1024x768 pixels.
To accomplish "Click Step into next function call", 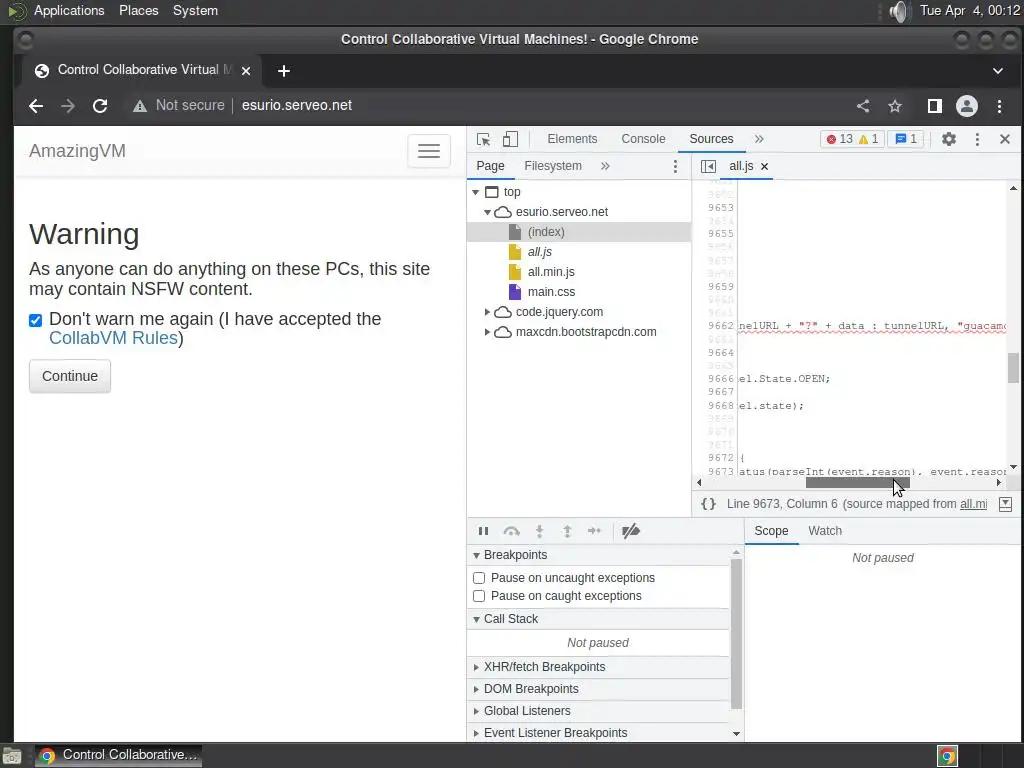I will tap(539, 531).
